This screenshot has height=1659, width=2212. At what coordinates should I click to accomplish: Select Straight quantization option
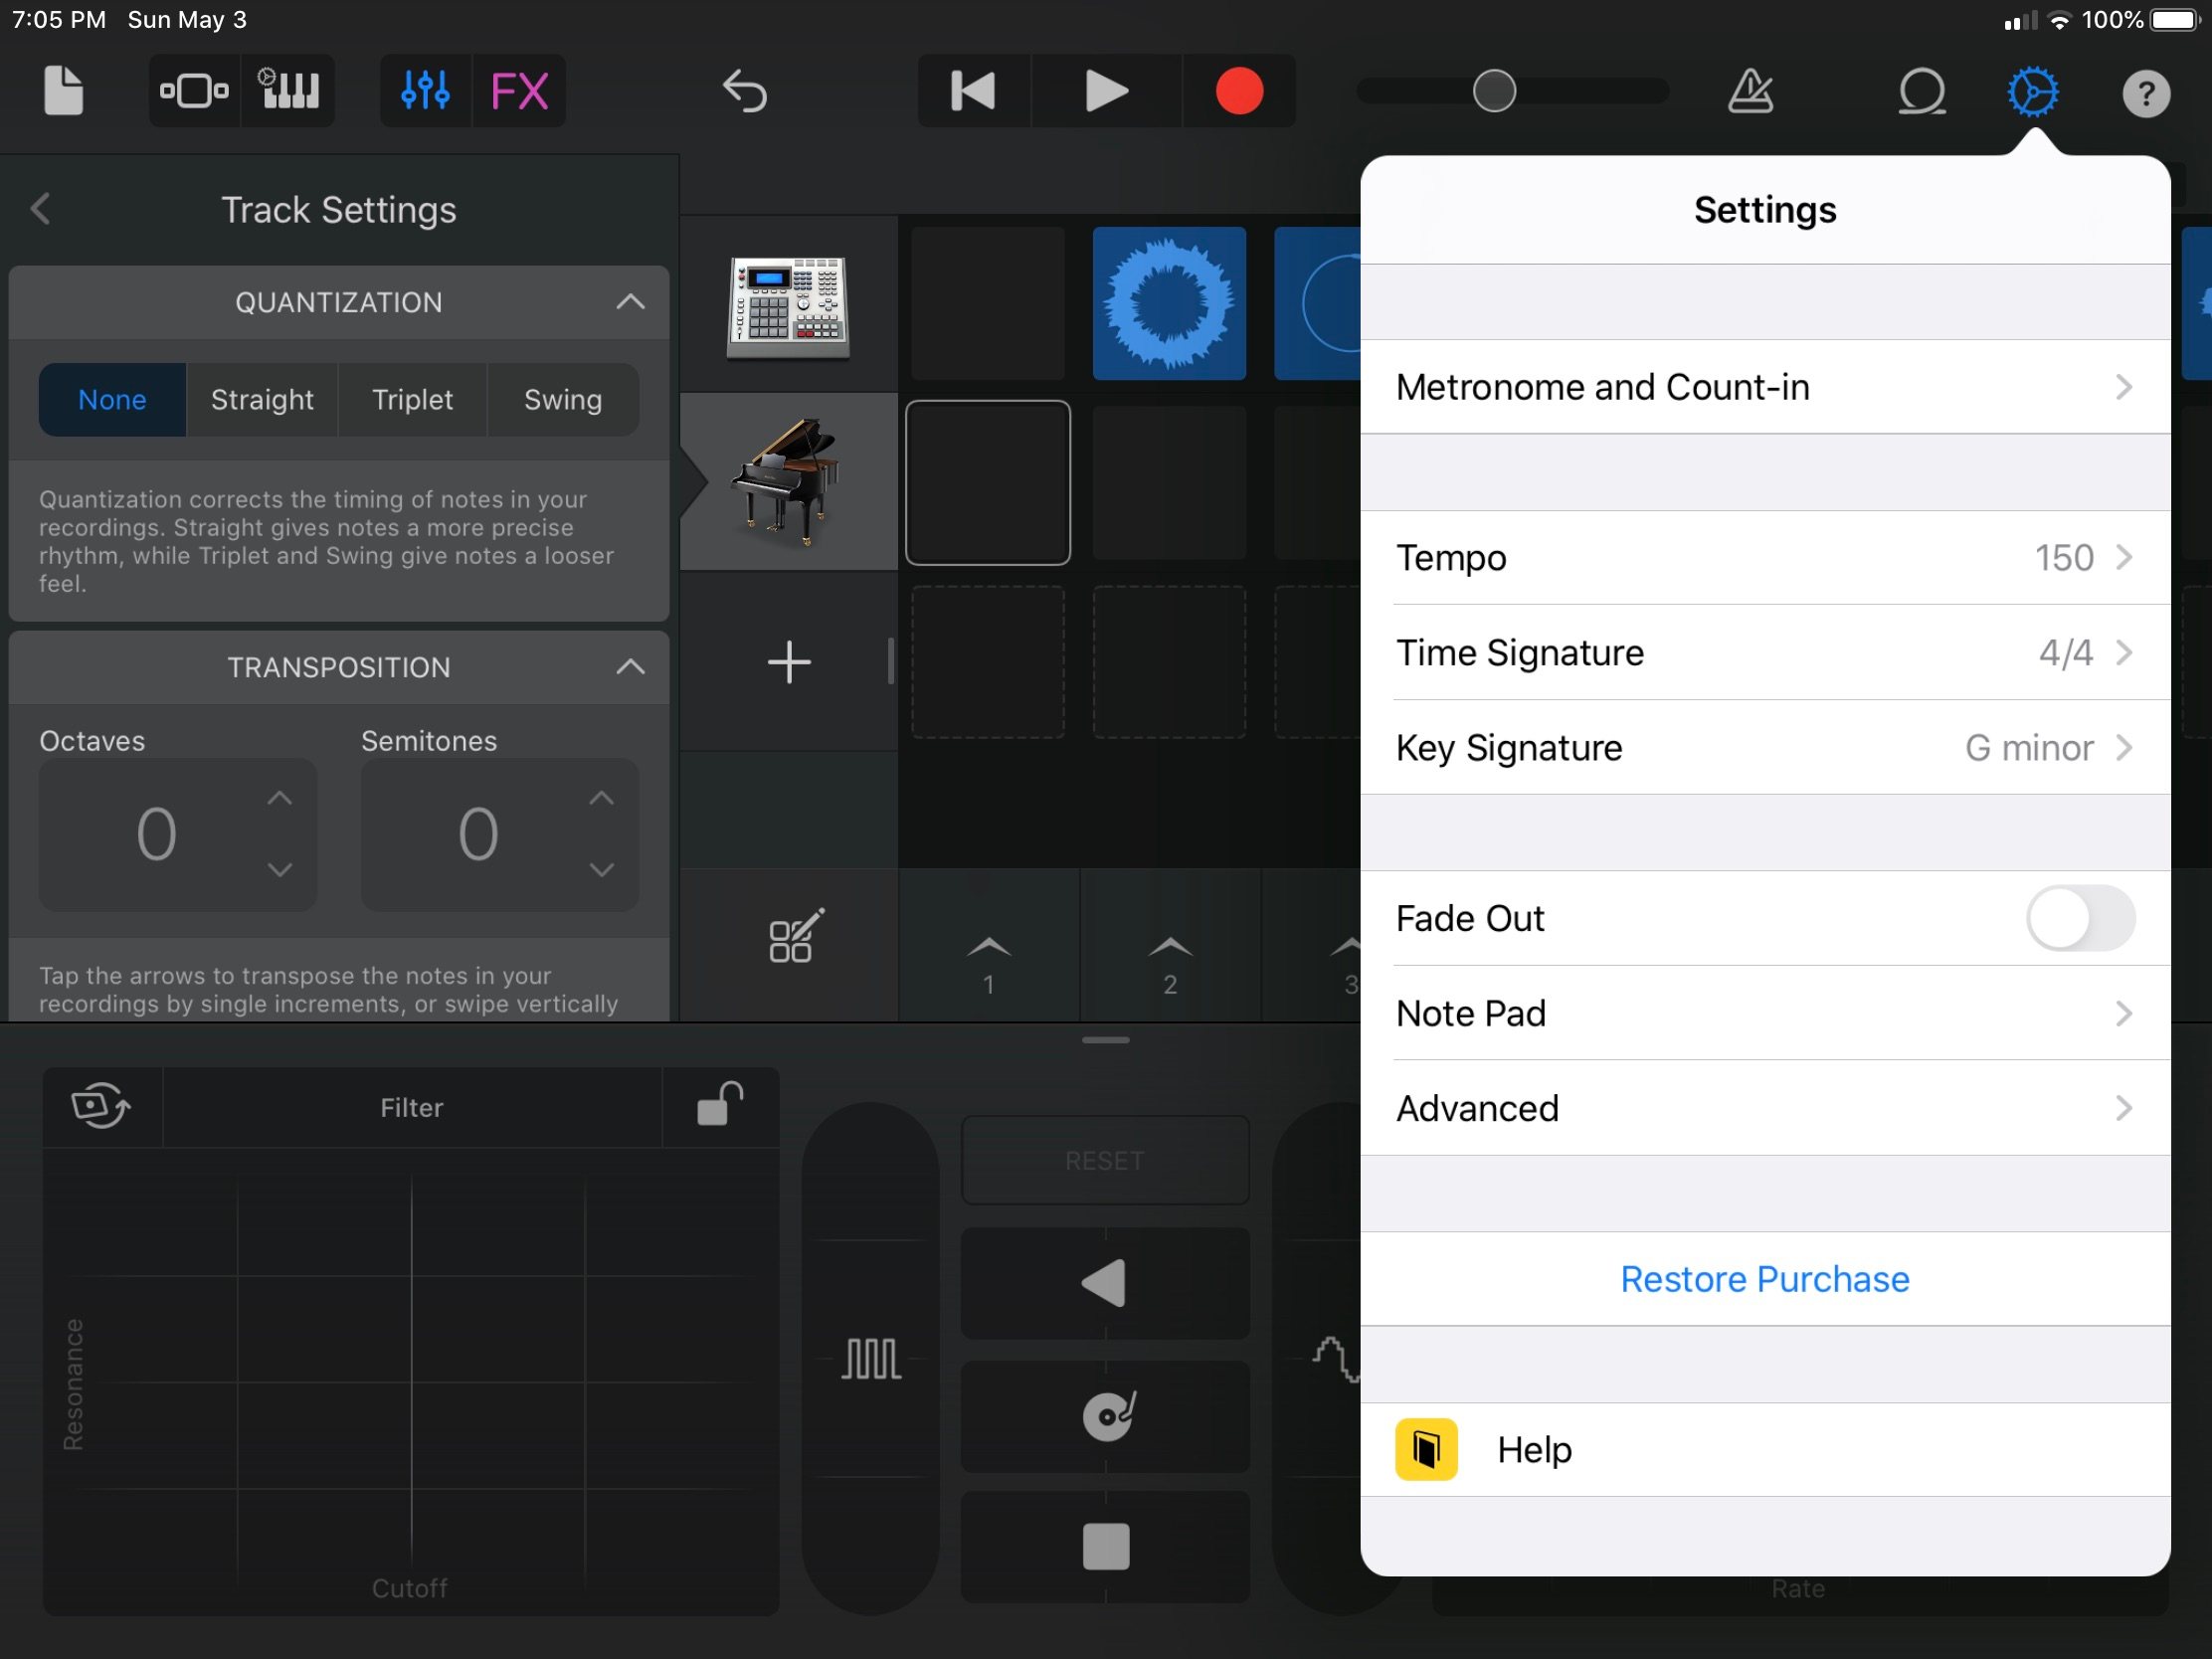coord(262,400)
